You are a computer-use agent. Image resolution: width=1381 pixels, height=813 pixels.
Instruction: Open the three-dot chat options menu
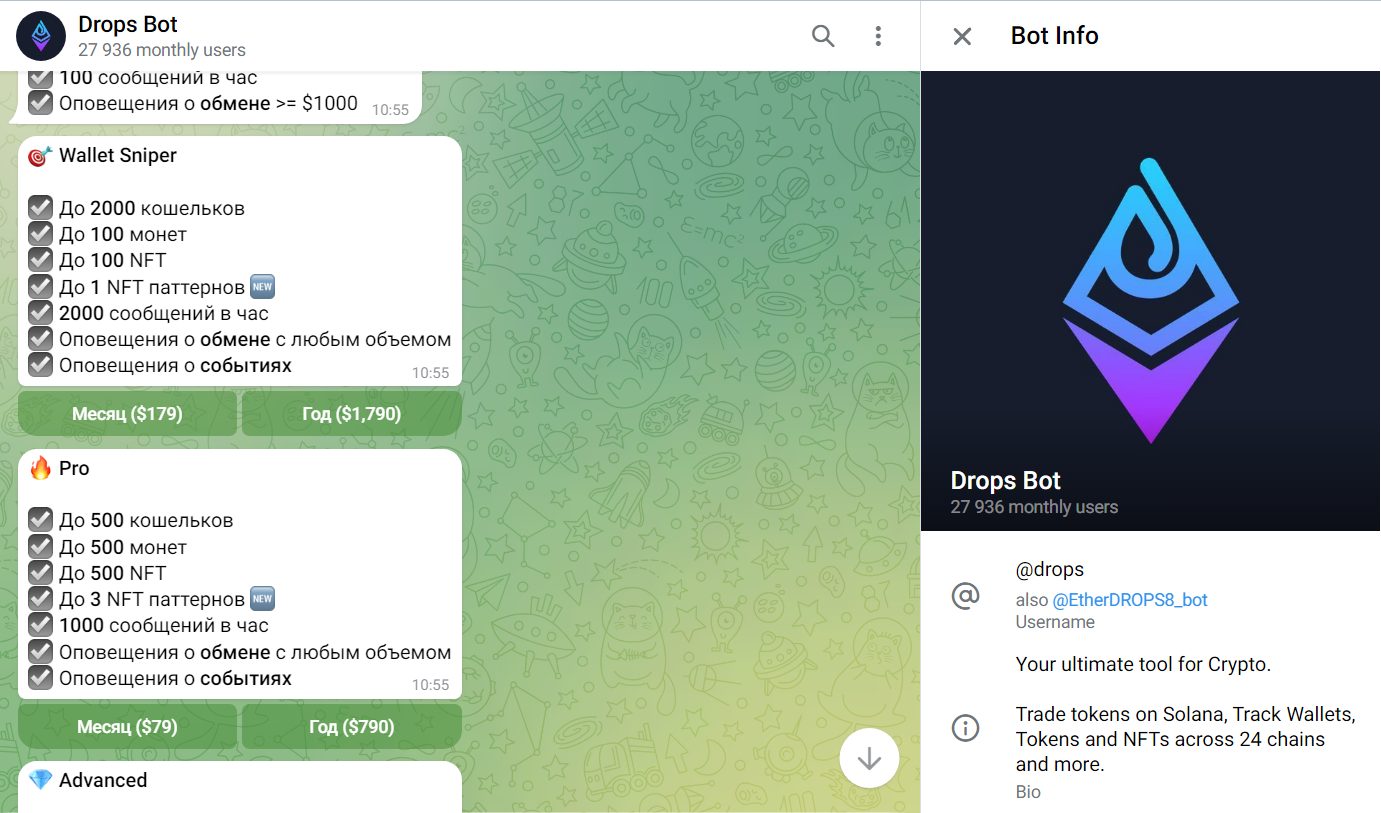(x=878, y=36)
